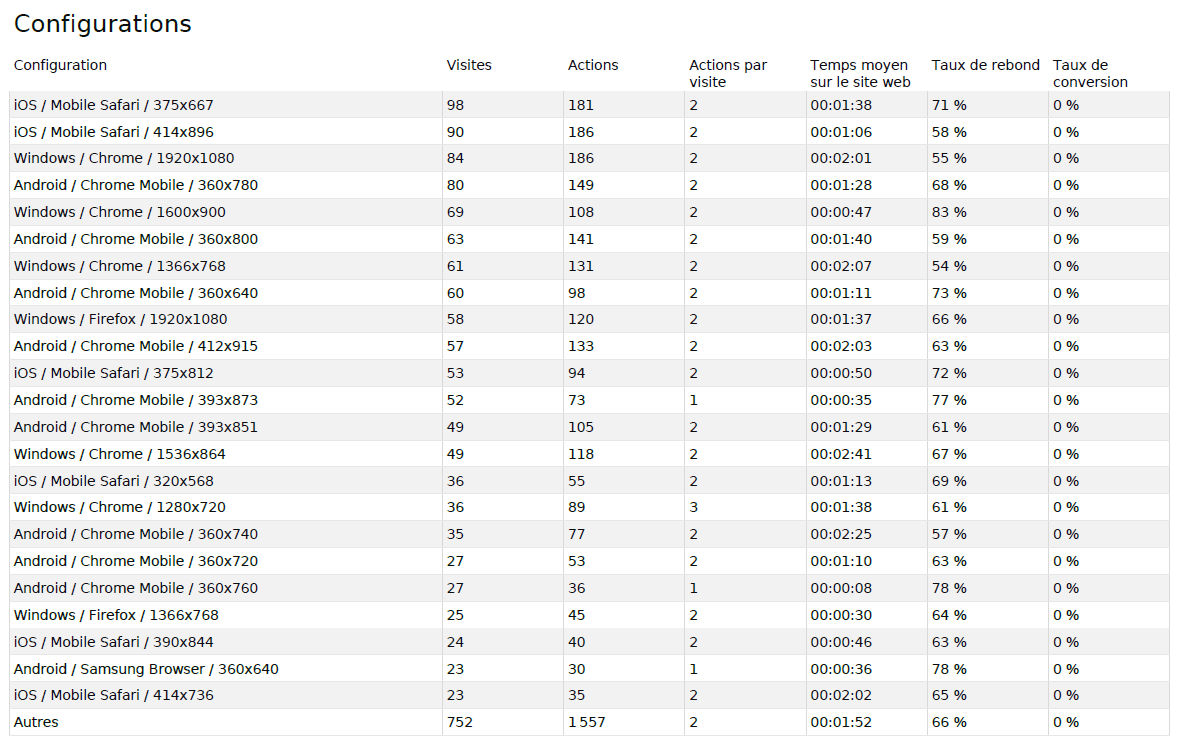
Task: Click the 83 % bounce rate cell
Action: (949, 212)
